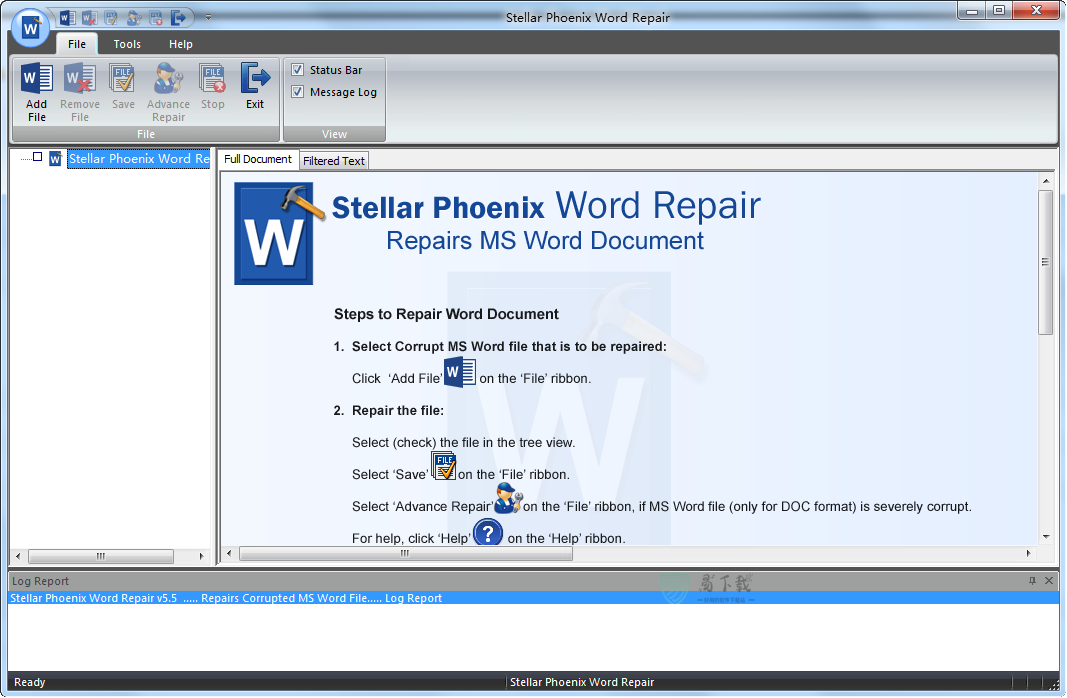Open the Stellar Word application orb menu
Image resolution: width=1067 pixels, height=698 pixels.
click(31, 28)
